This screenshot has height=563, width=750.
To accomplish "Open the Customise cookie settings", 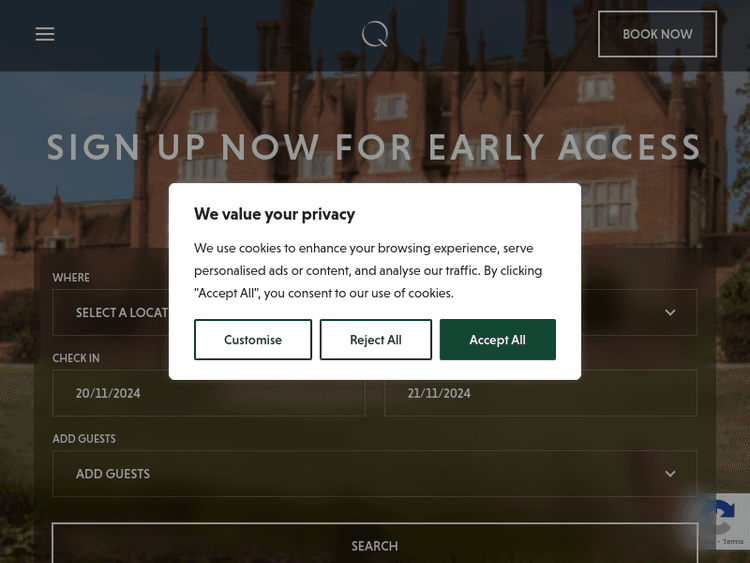I will coord(253,340).
